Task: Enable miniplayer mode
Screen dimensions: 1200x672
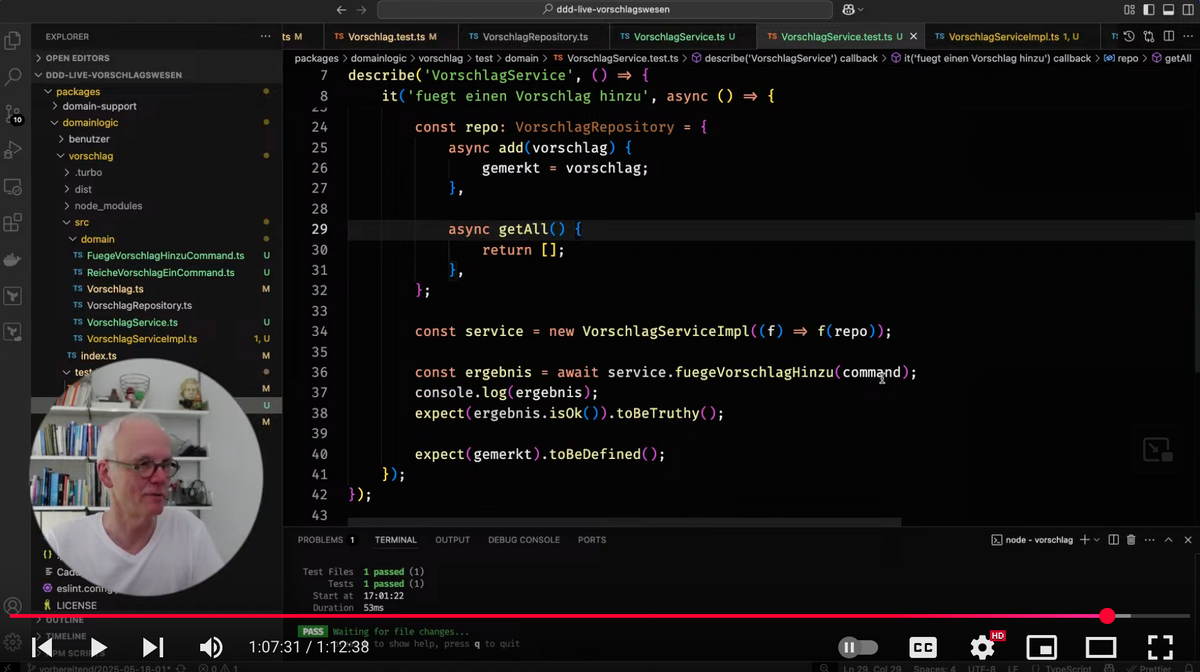Action: [x=1042, y=647]
